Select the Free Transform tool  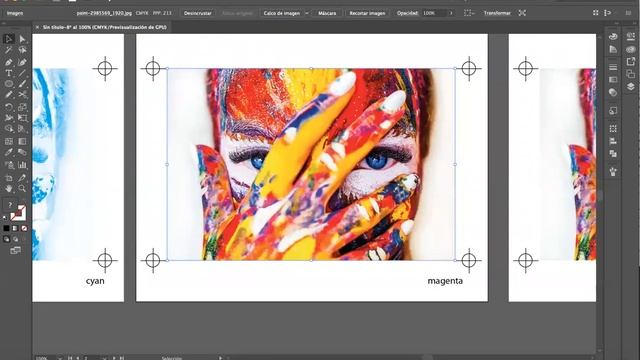[22, 118]
